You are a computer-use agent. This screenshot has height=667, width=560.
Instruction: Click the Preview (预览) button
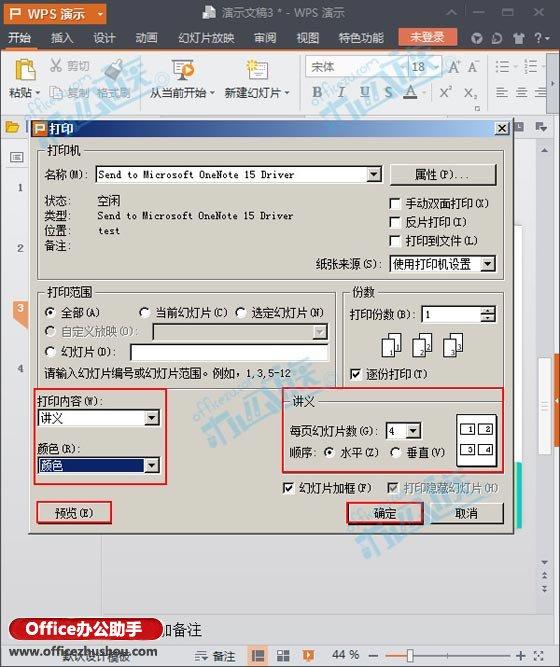74,513
